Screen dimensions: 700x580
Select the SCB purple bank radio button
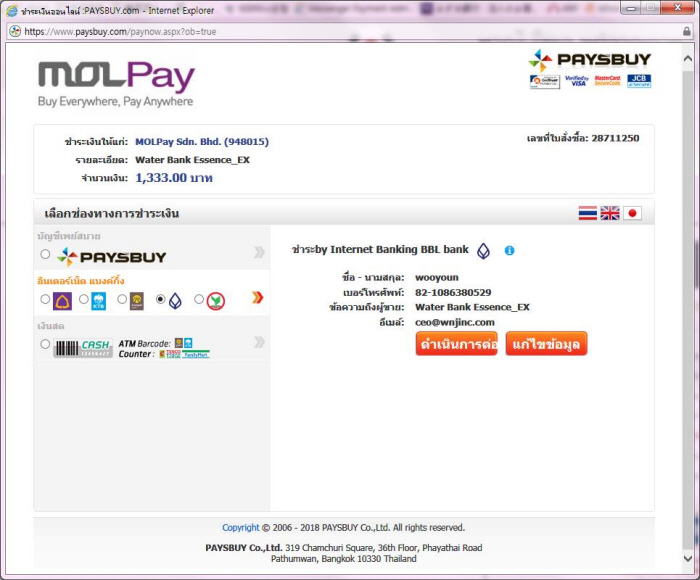(x=45, y=299)
